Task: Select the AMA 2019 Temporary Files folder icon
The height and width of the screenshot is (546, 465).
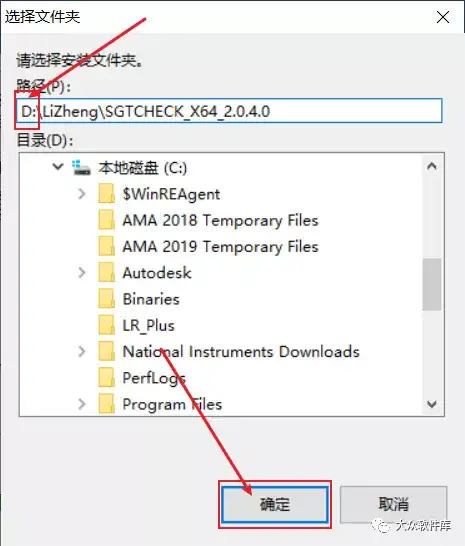Action: click(x=107, y=247)
